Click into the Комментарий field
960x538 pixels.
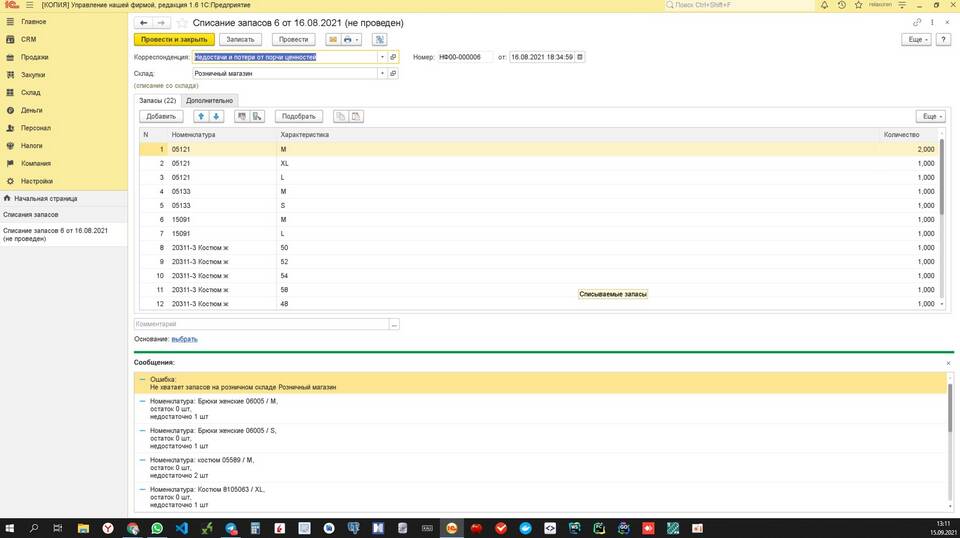tap(260, 324)
